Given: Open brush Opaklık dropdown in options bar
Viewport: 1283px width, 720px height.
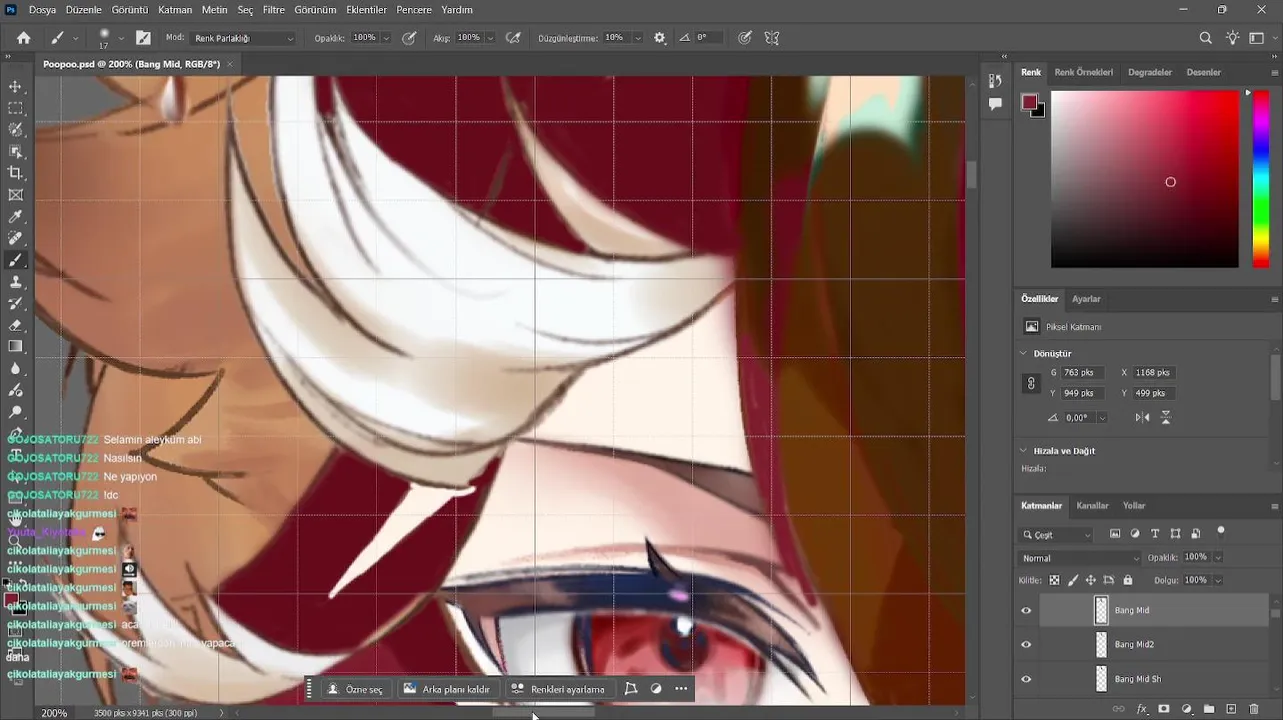Looking at the screenshot, I should pyautogui.click(x=386, y=38).
